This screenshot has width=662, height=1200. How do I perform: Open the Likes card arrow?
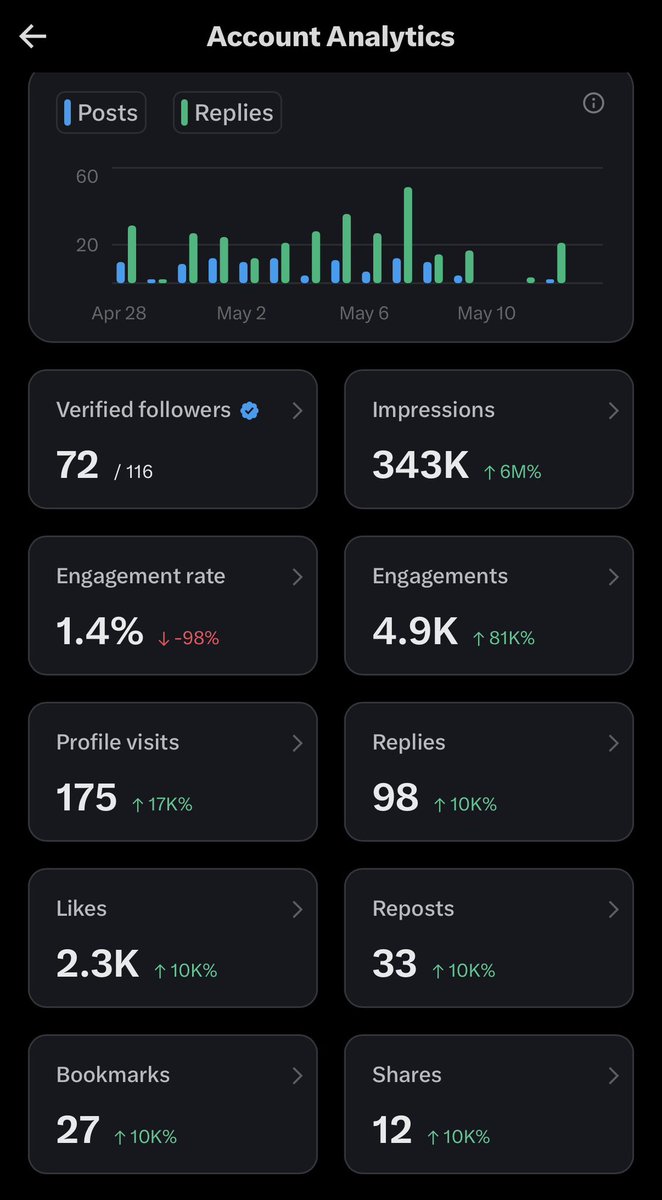click(297, 909)
